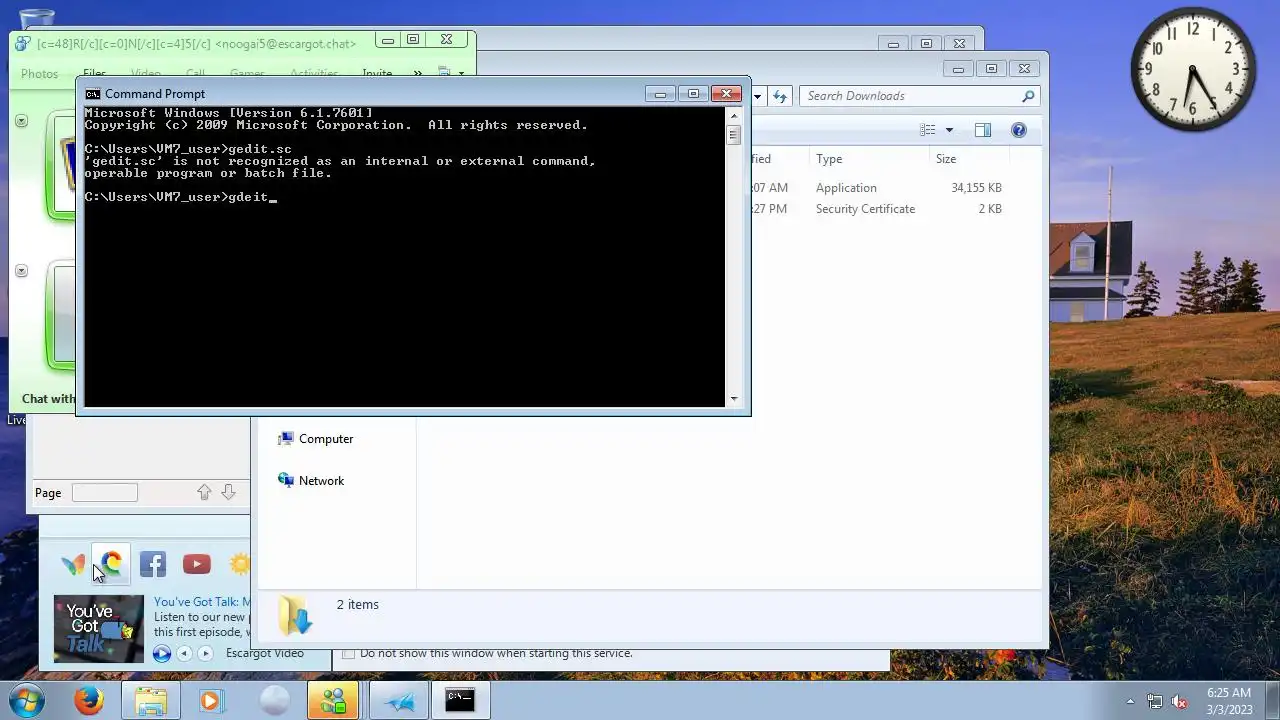Open Windows Explorer from taskbar
Image resolution: width=1280 pixels, height=720 pixels.
[x=150, y=700]
